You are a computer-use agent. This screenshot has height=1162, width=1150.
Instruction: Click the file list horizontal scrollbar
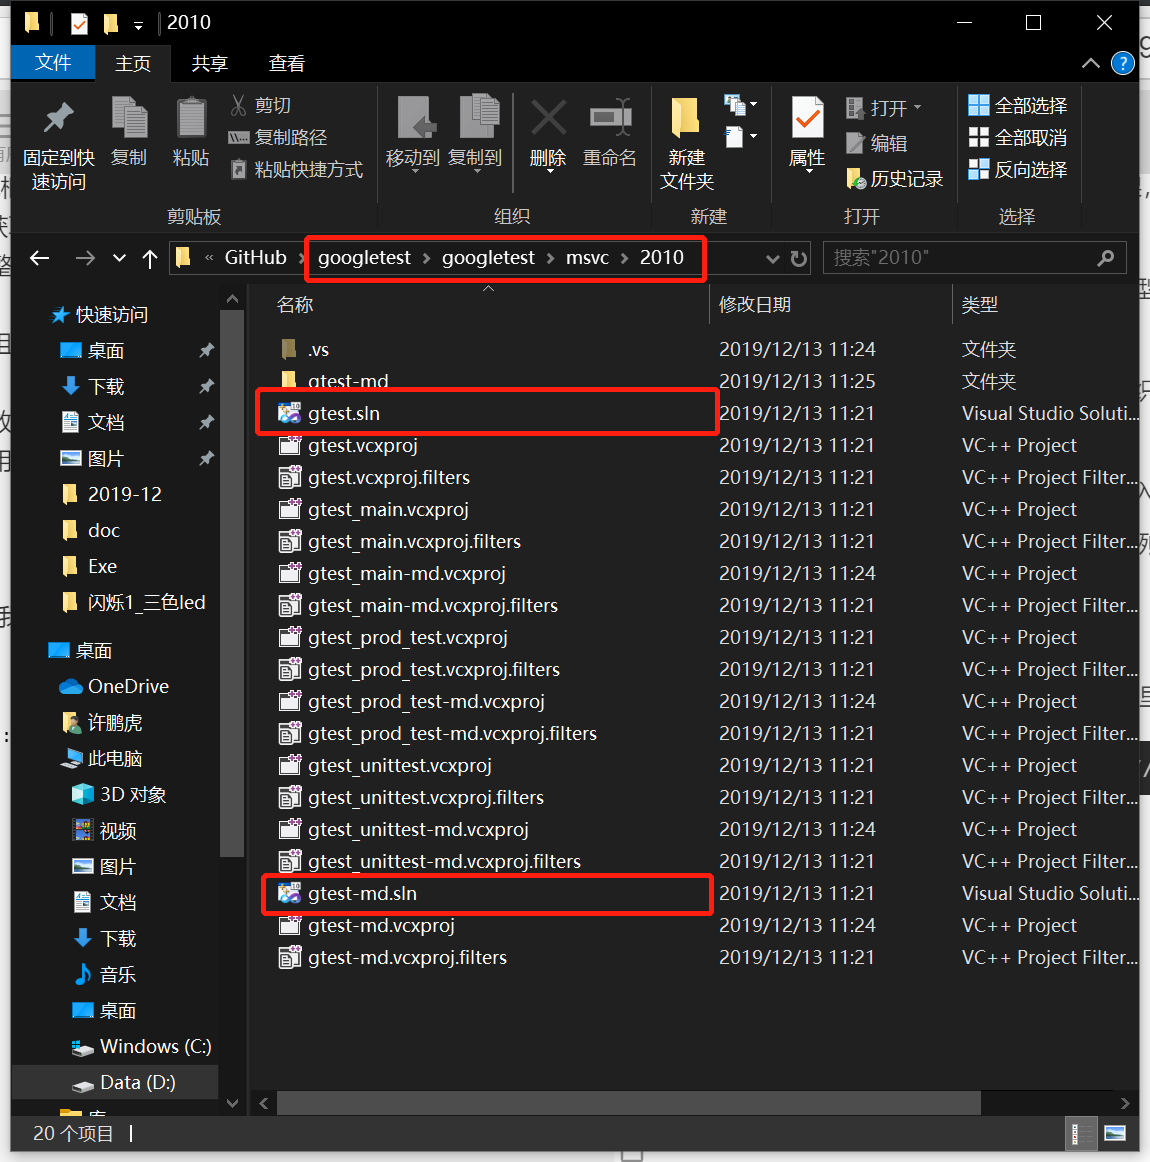[x=628, y=1103]
